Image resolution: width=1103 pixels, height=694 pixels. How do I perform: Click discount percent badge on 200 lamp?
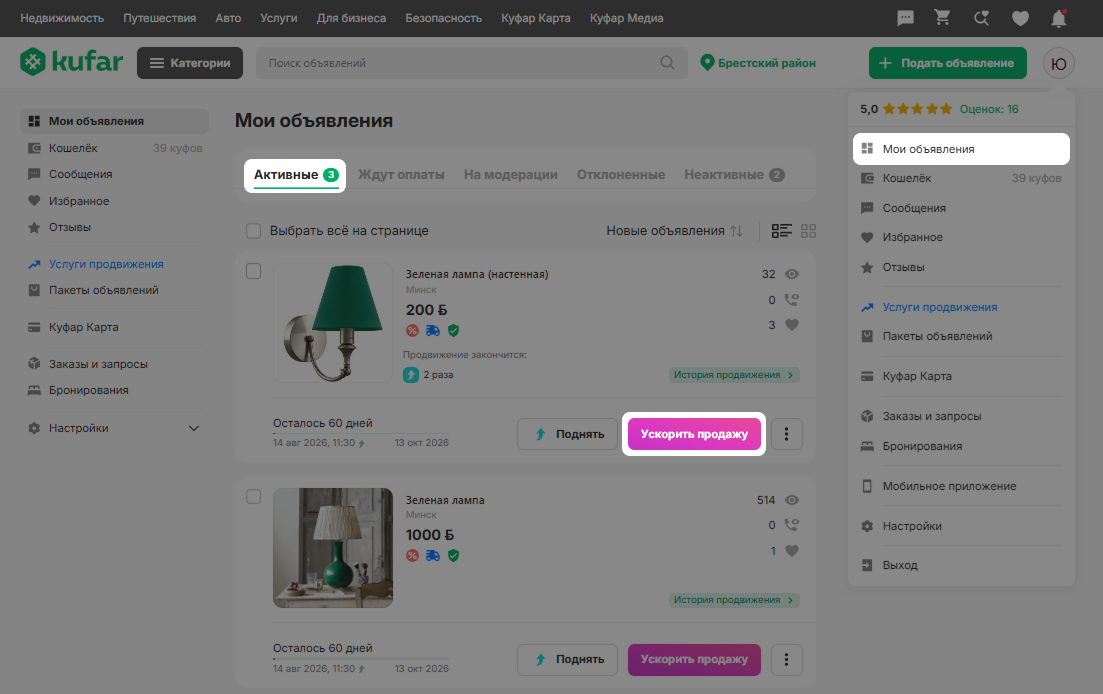[x=412, y=330]
